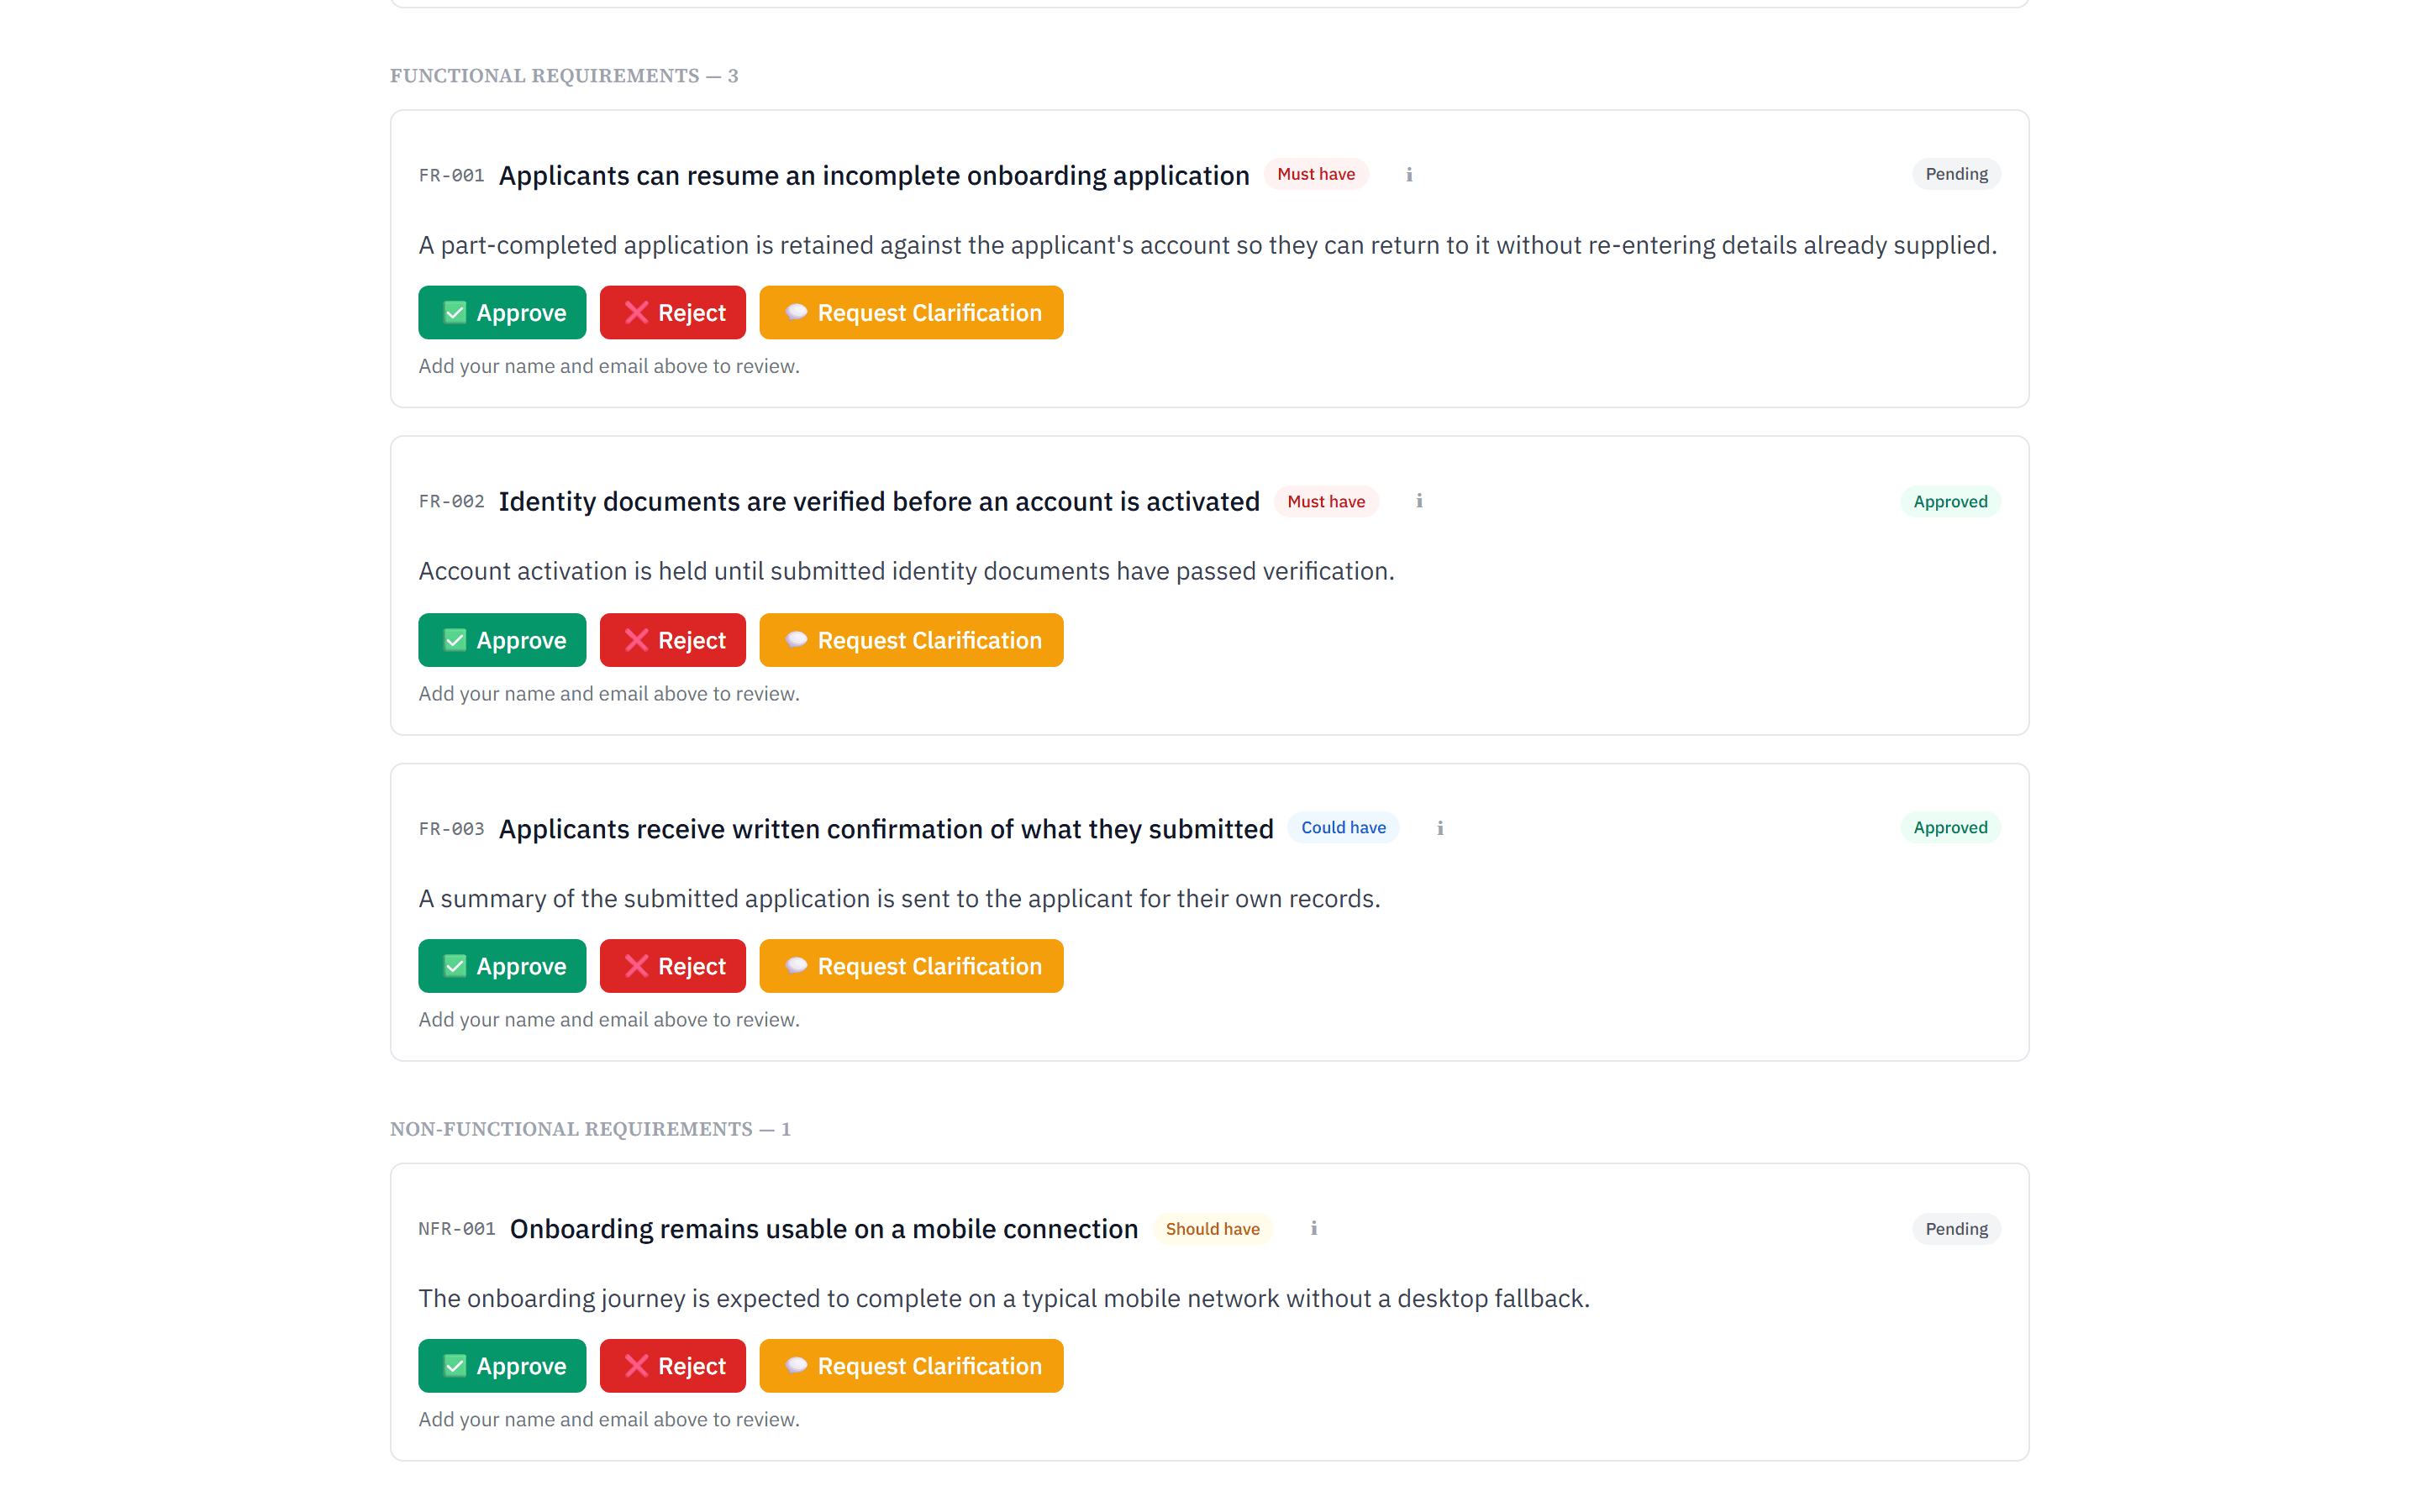This screenshot has width=2420, height=1512.
Task: Reject requirement FR-002
Action: coord(673,640)
